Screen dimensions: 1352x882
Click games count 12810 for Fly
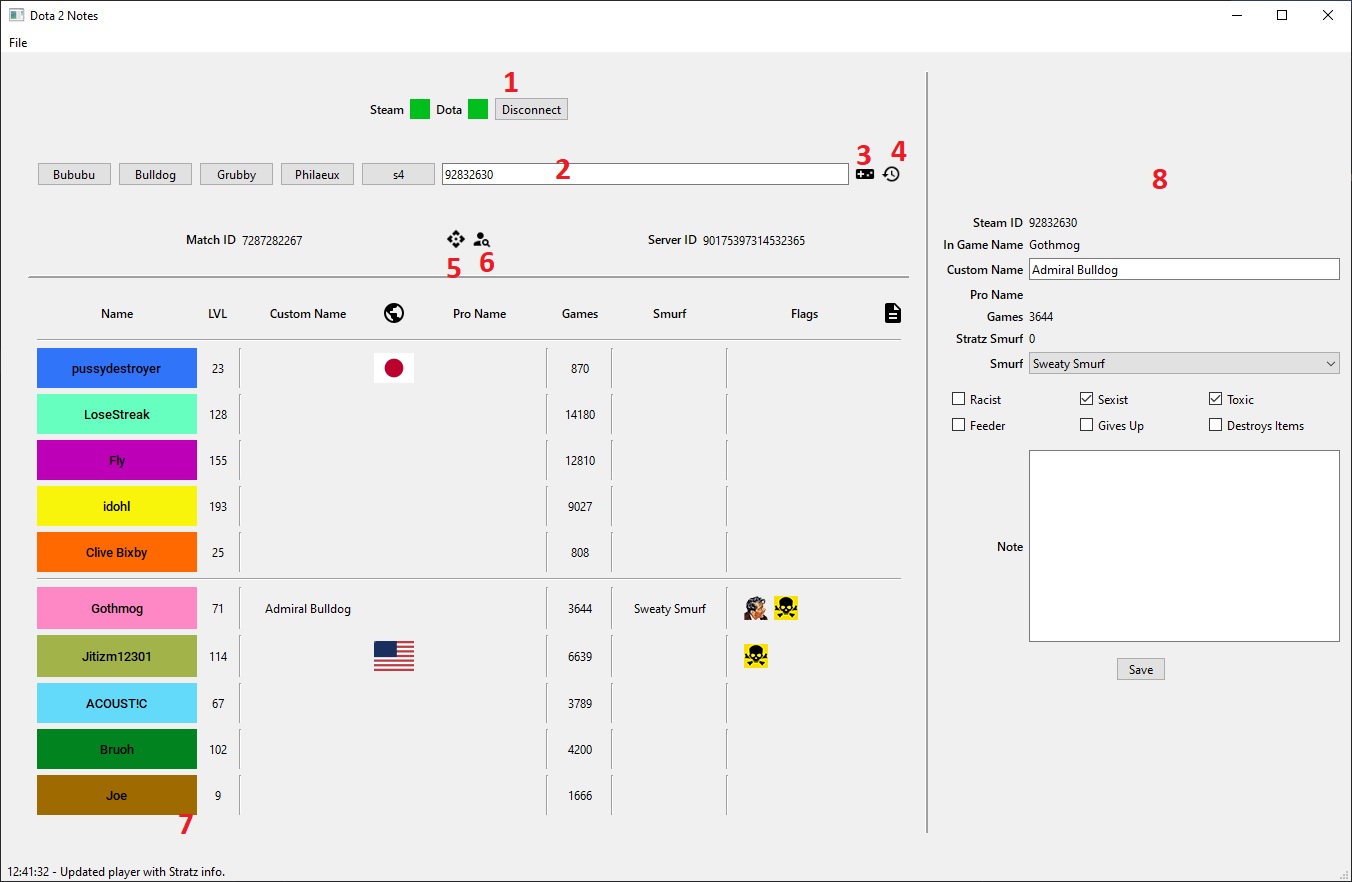pyautogui.click(x=580, y=460)
